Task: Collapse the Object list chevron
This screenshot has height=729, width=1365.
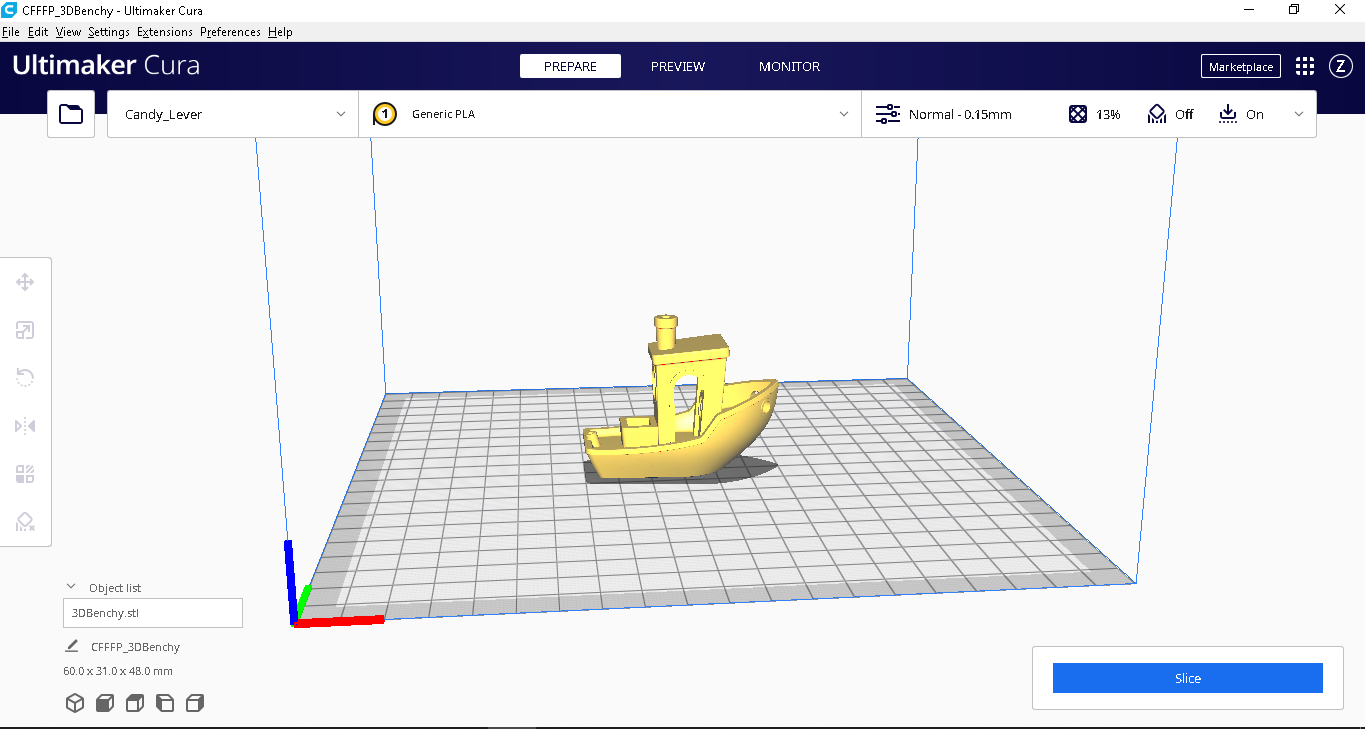Action: point(71,587)
